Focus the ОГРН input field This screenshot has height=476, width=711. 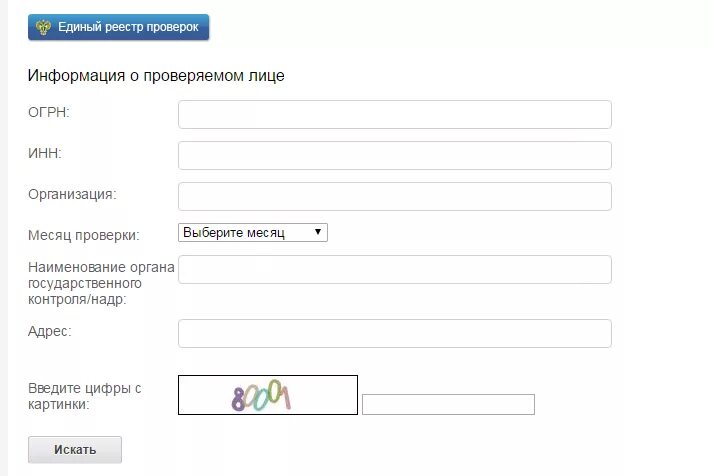click(x=394, y=114)
